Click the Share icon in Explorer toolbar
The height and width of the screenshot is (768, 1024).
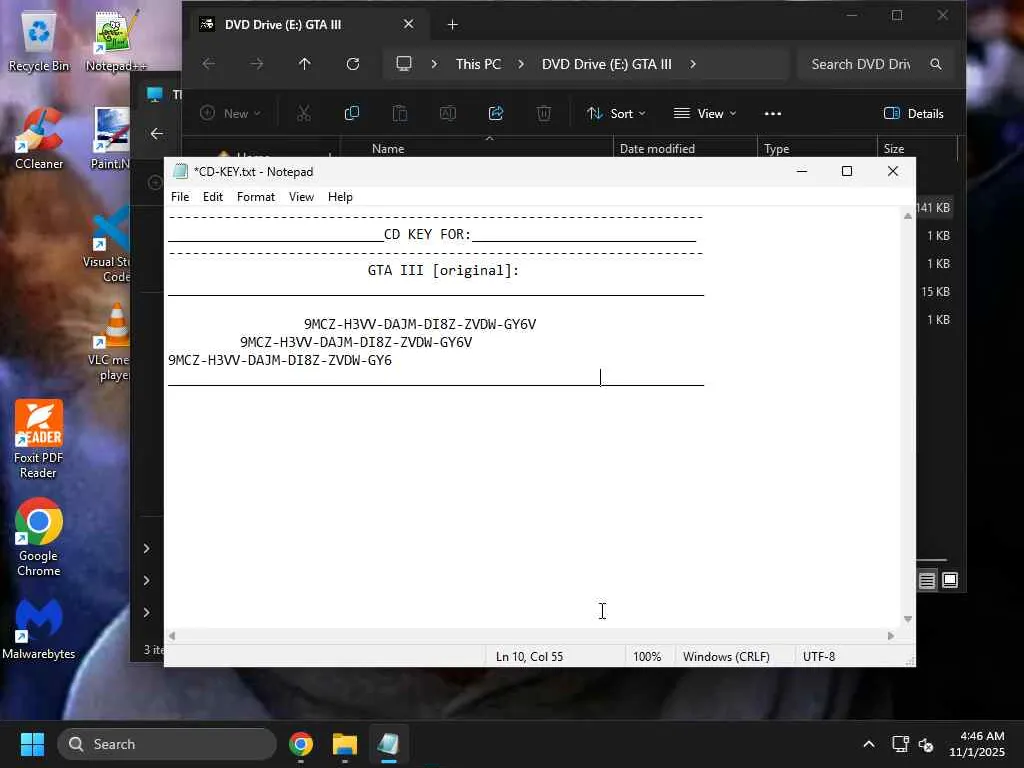(x=496, y=114)
